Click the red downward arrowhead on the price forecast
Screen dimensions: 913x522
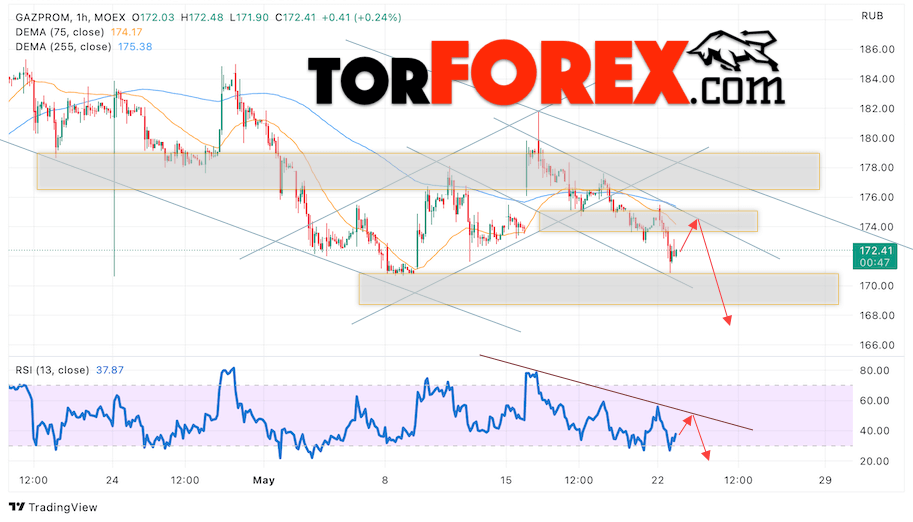tap(727, 319)
